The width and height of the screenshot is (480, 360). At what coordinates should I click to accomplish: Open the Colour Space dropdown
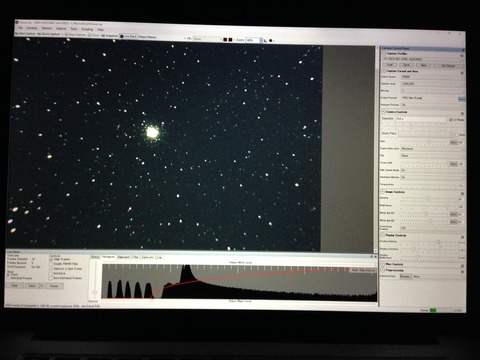point(433,77)
